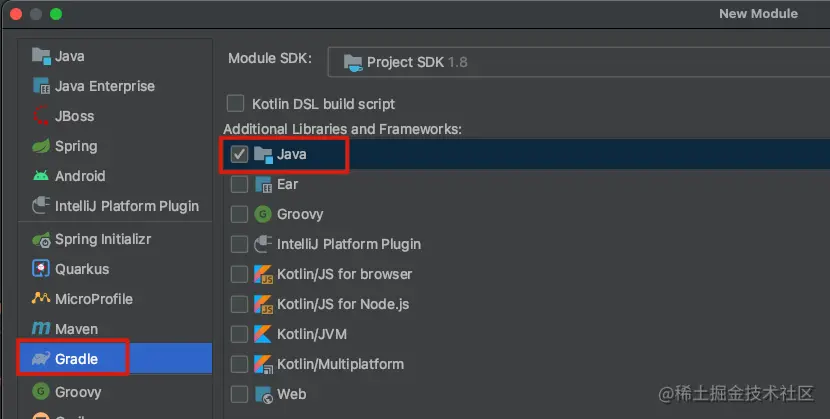The width and height of the screenshot is (830, 419).
Task: Click the Project SDK folder icon
Action: [x=353, y=62]
